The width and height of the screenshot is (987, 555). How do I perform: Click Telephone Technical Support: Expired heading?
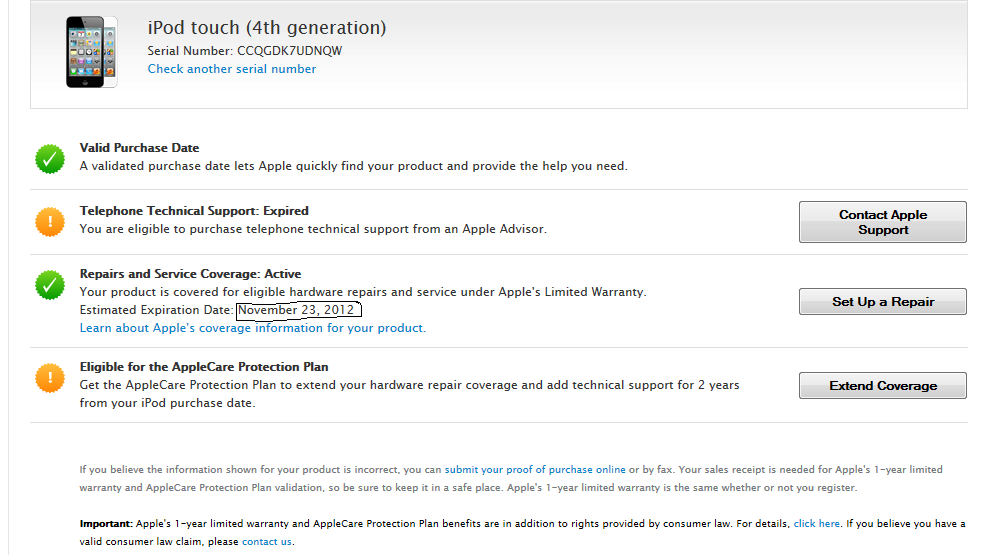194,211
